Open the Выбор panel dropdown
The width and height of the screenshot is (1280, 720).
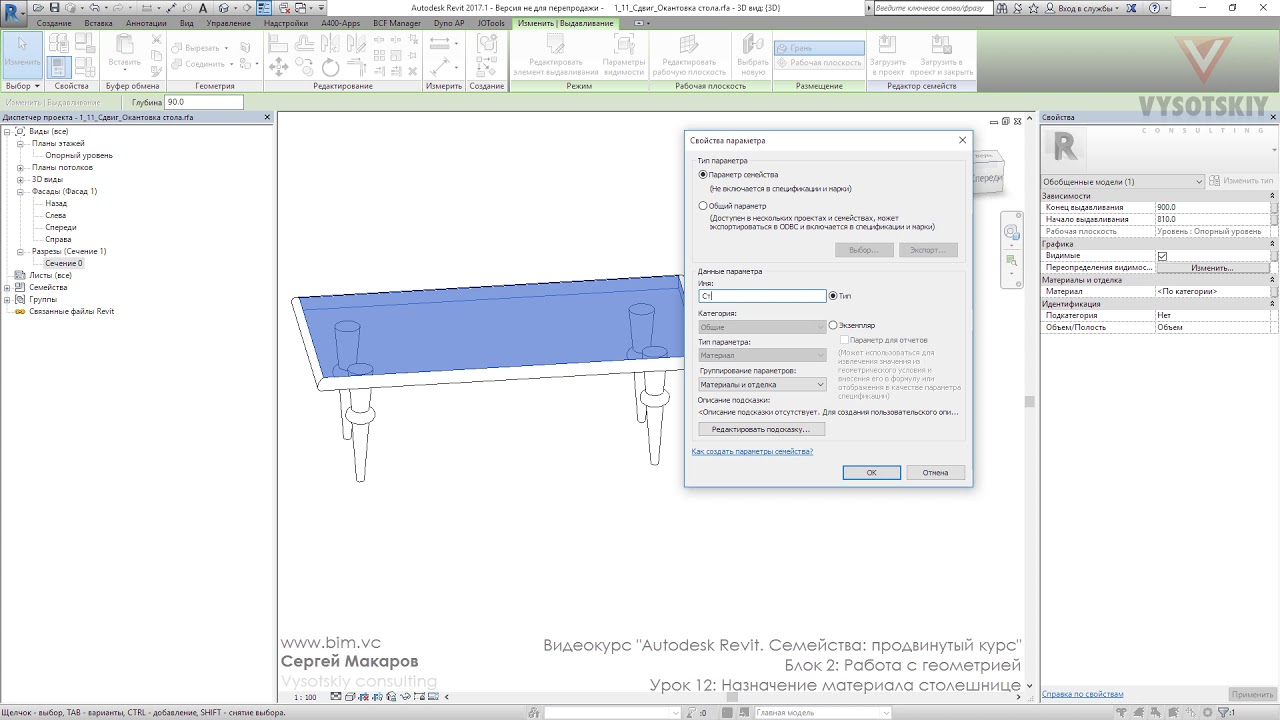(22, 86)
